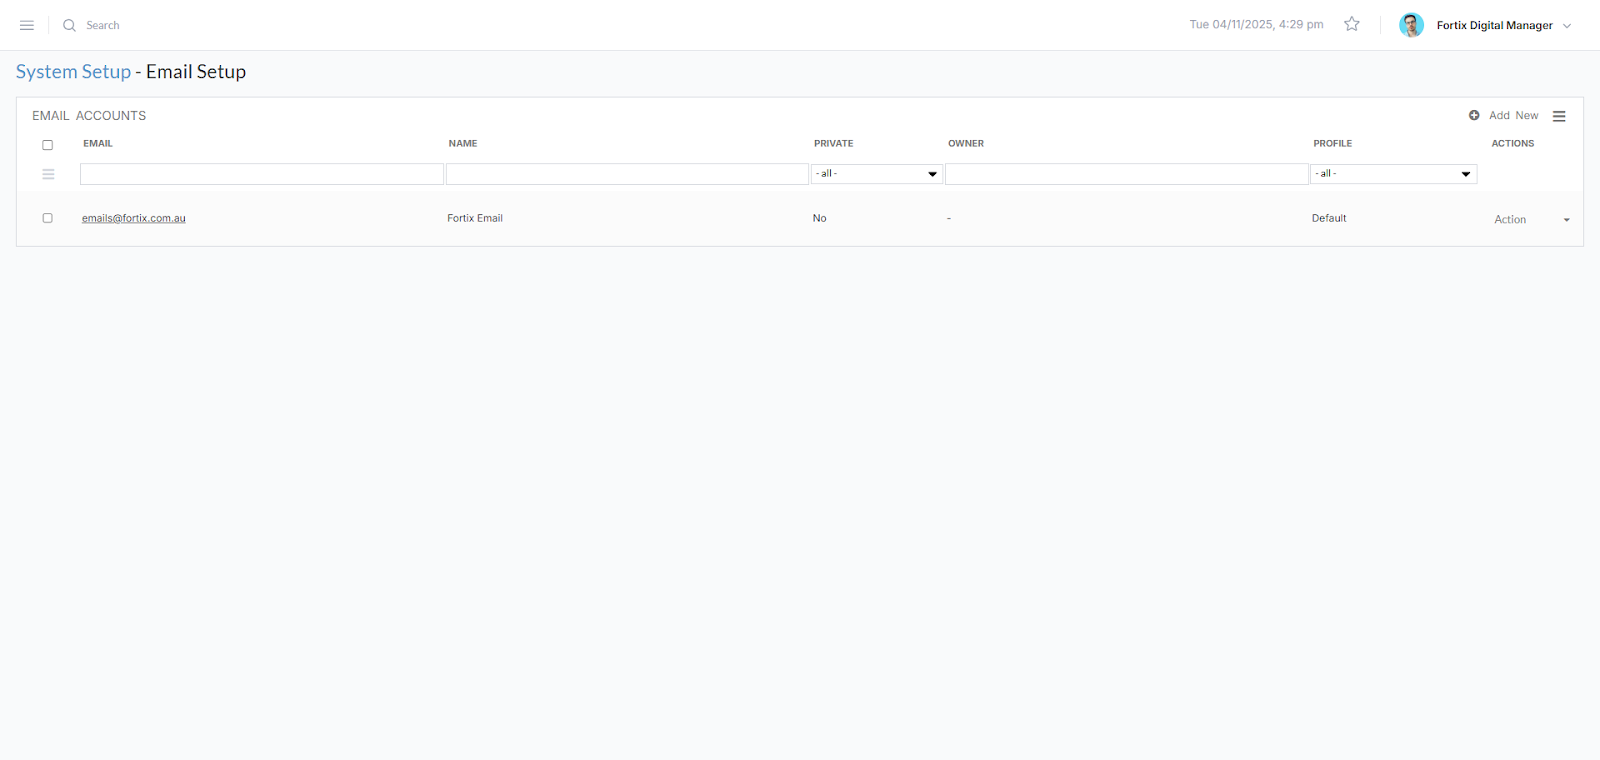Click the Default profile cell

pos(1329,218)
